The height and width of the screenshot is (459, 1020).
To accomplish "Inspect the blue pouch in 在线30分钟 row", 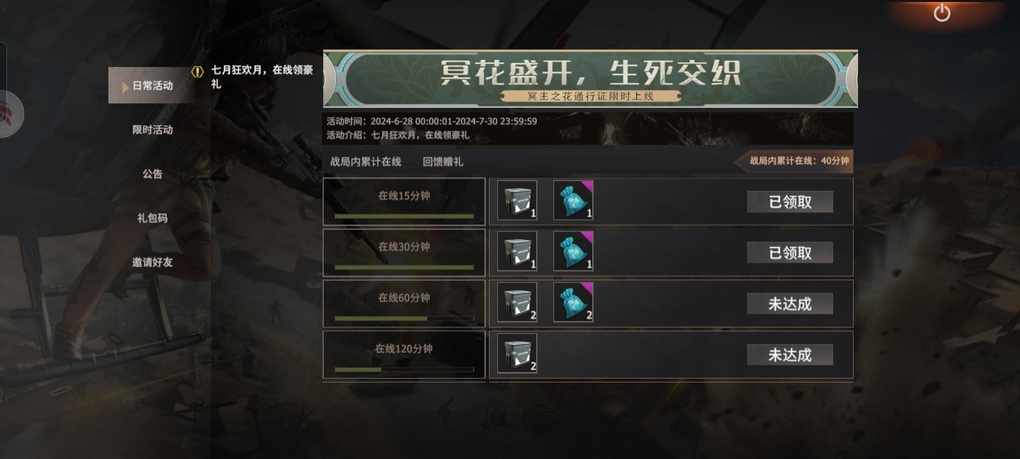I will coord(573,251).
